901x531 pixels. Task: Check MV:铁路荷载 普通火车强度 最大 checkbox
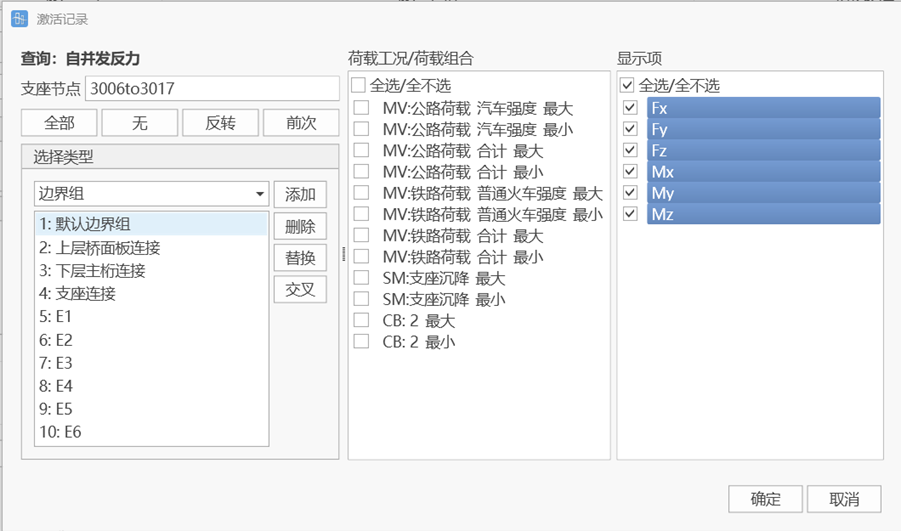tap(361, 193)
